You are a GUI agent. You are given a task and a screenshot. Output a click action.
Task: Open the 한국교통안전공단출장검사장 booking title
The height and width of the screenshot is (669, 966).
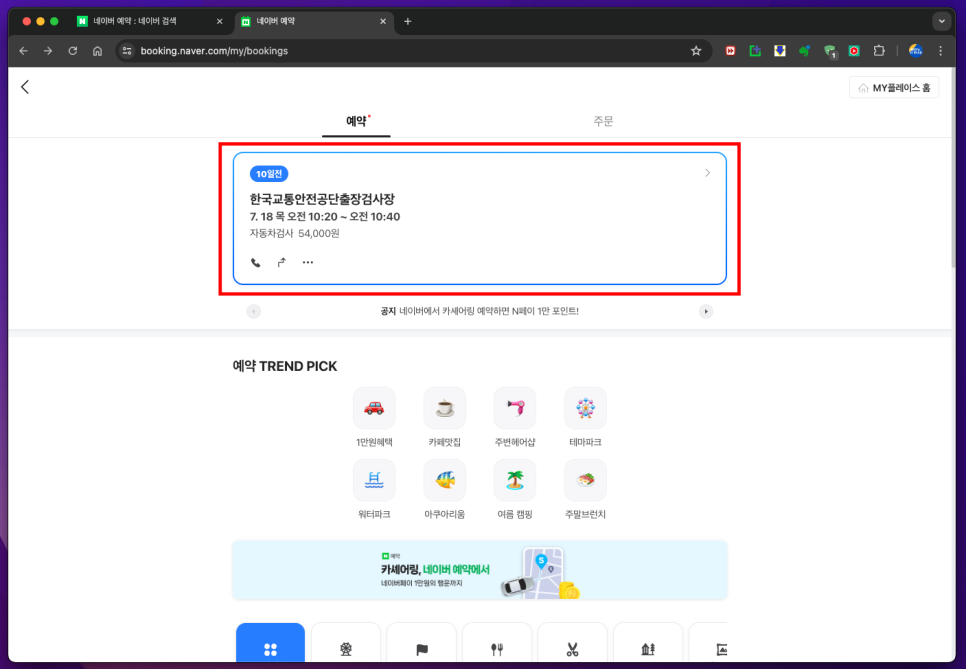point(322,199)
